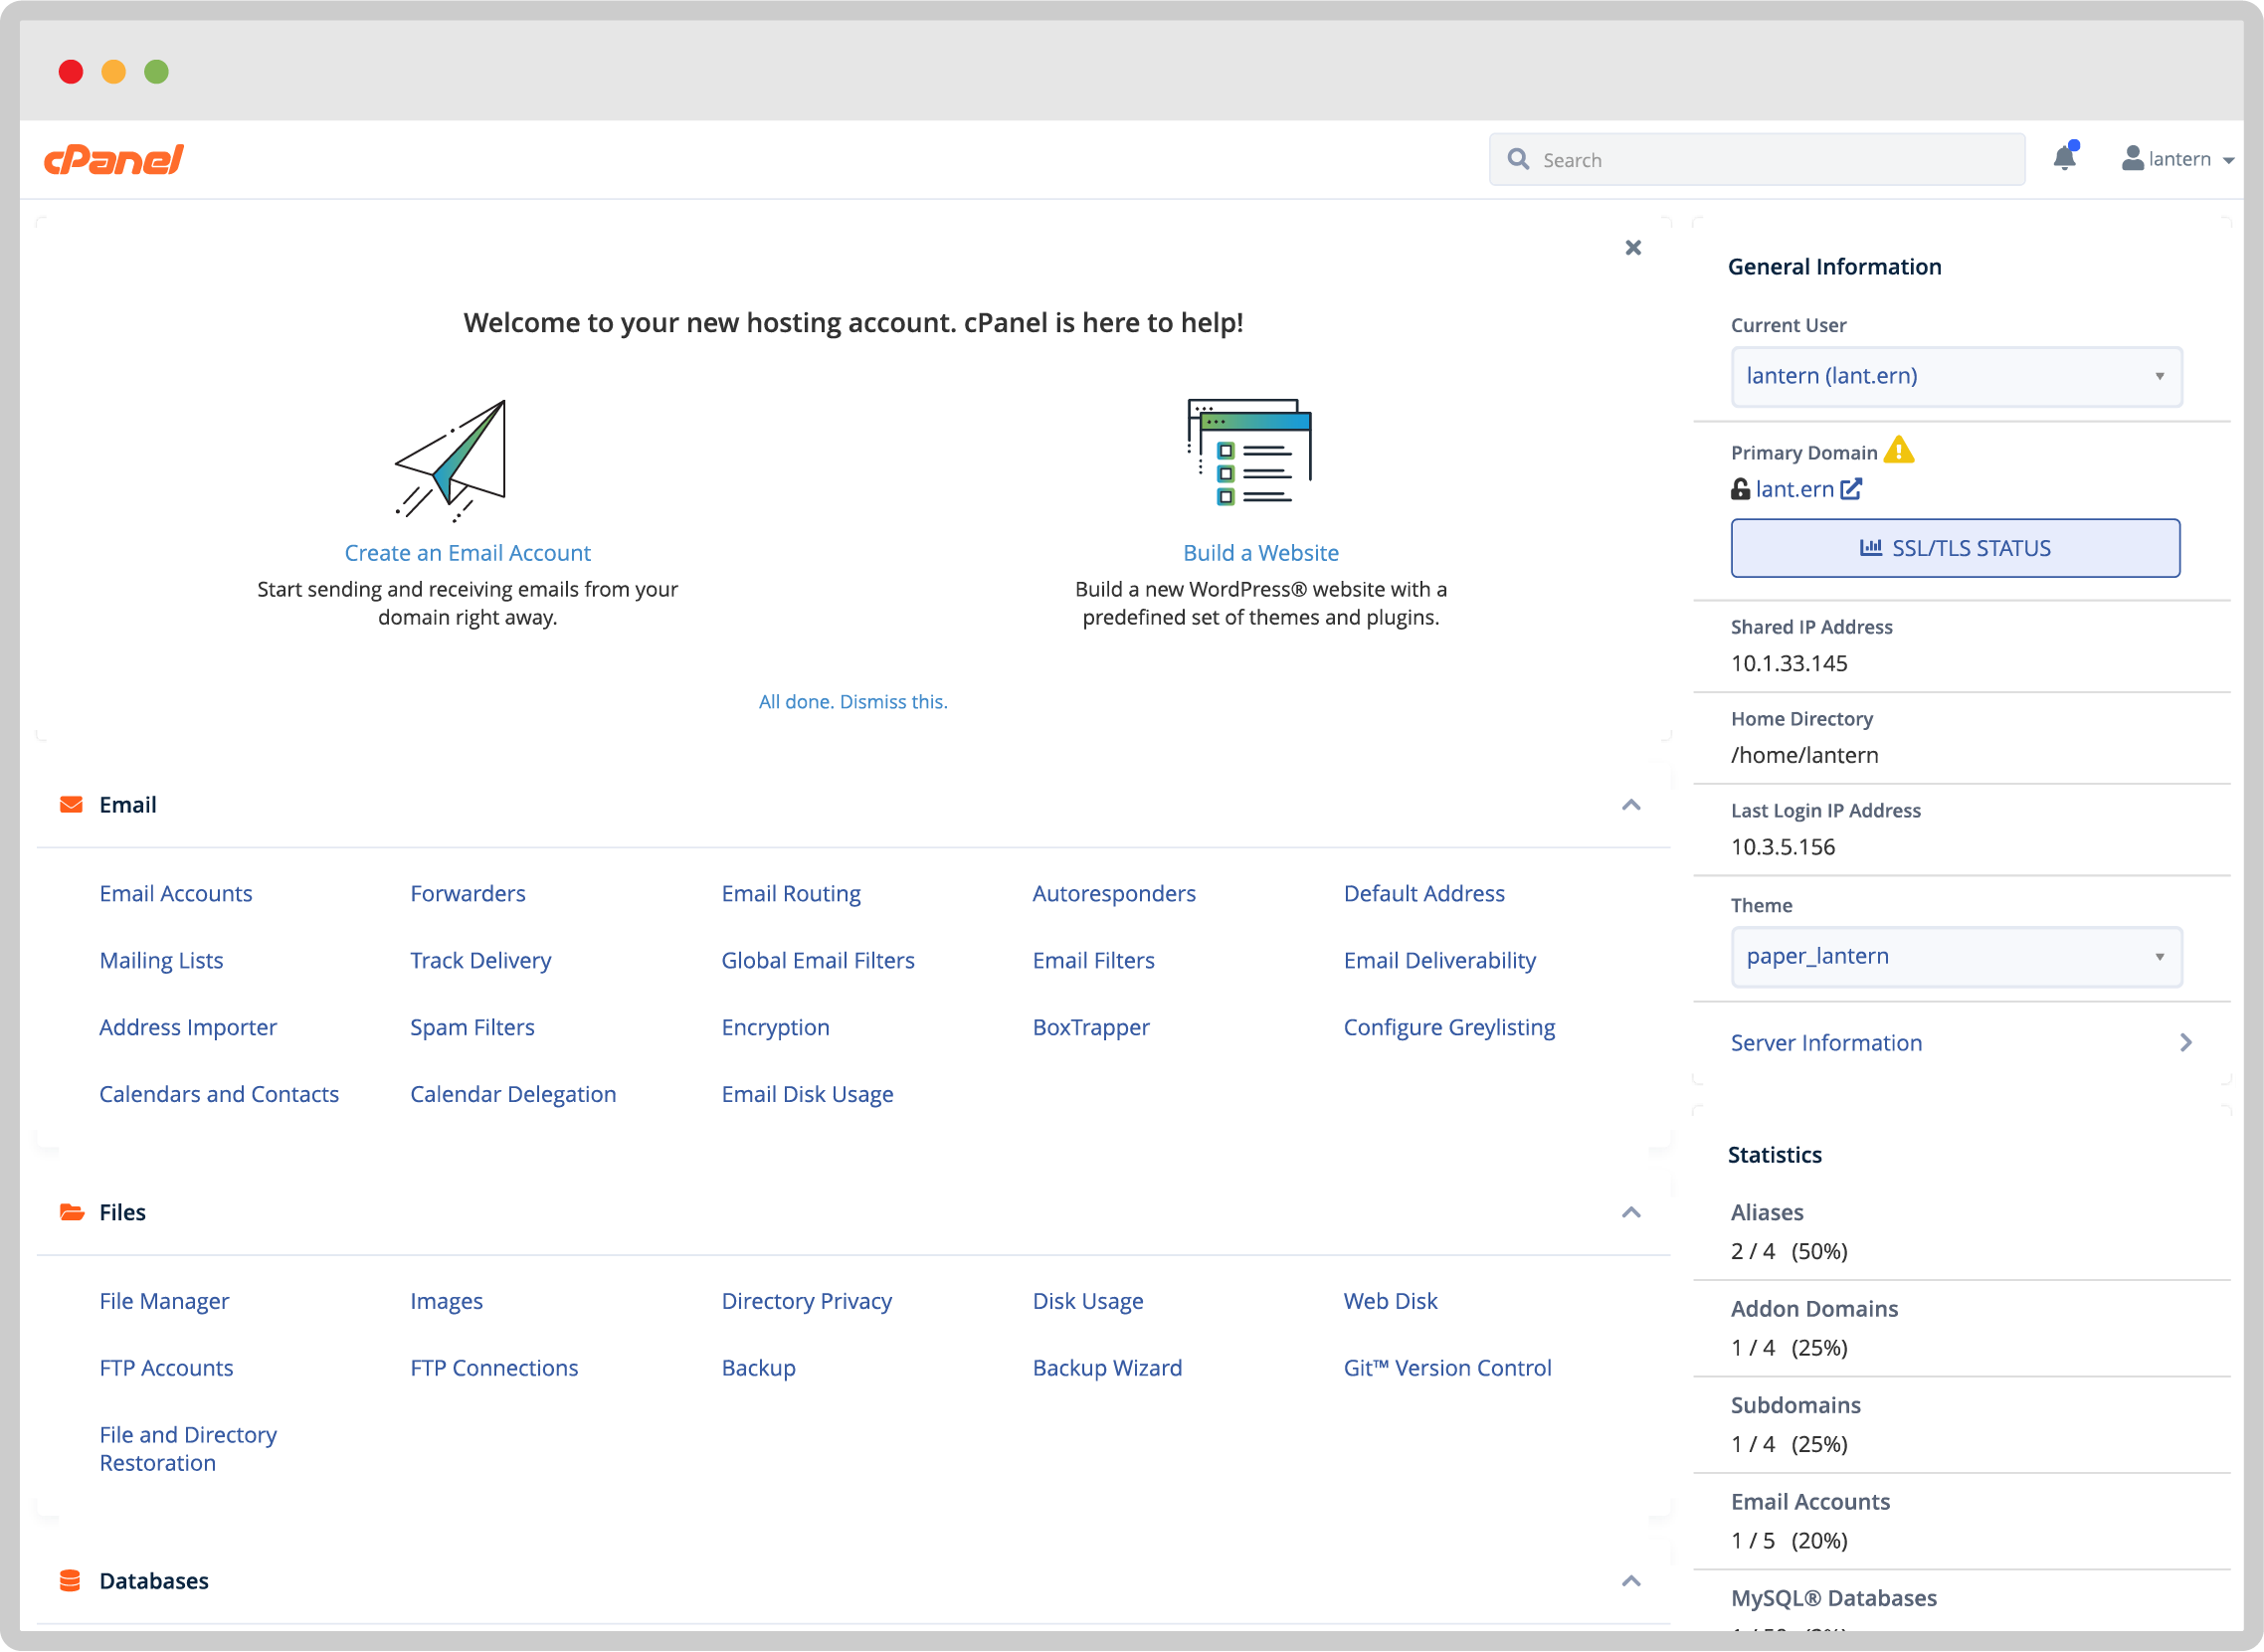Click the envelope icon beside the Email section
This screenshot has width=2264, height=1652.
(70, 803)
